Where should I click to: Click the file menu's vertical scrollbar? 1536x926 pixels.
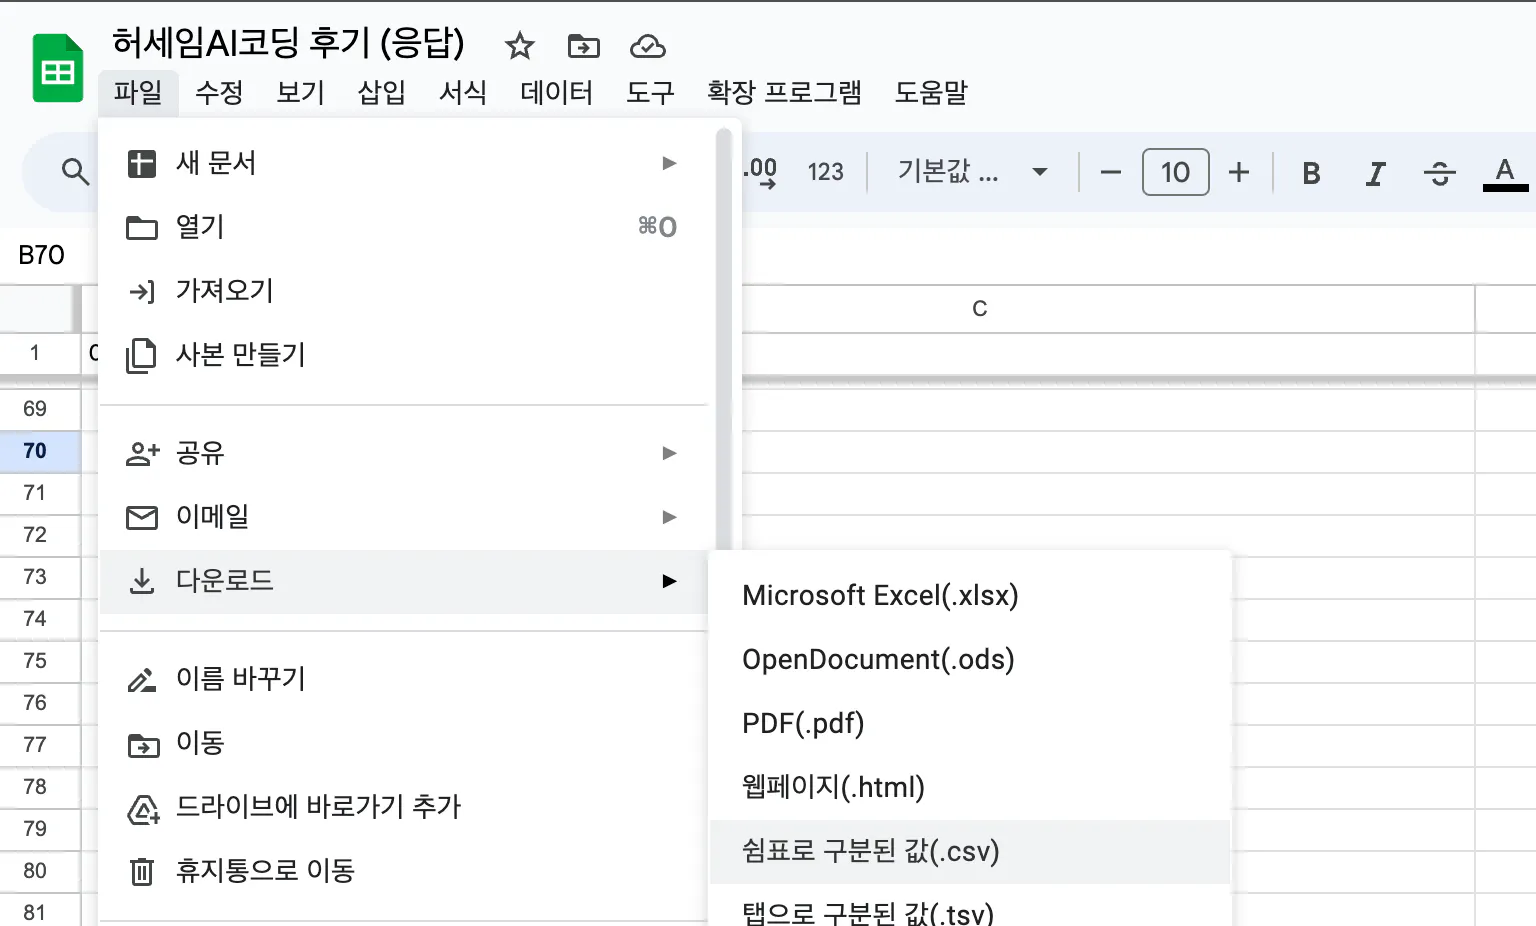(x=724, y=340)
